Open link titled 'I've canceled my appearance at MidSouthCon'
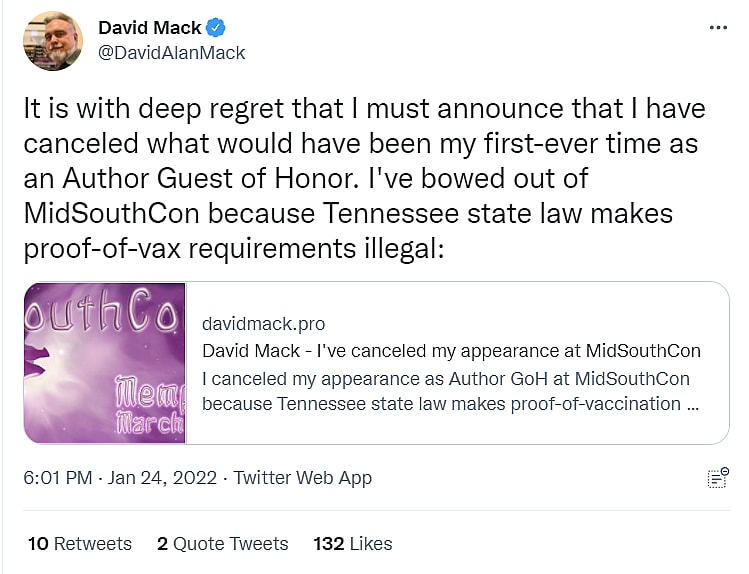The width and height of the screenshot is (749, 574). (x=451, y=351)
